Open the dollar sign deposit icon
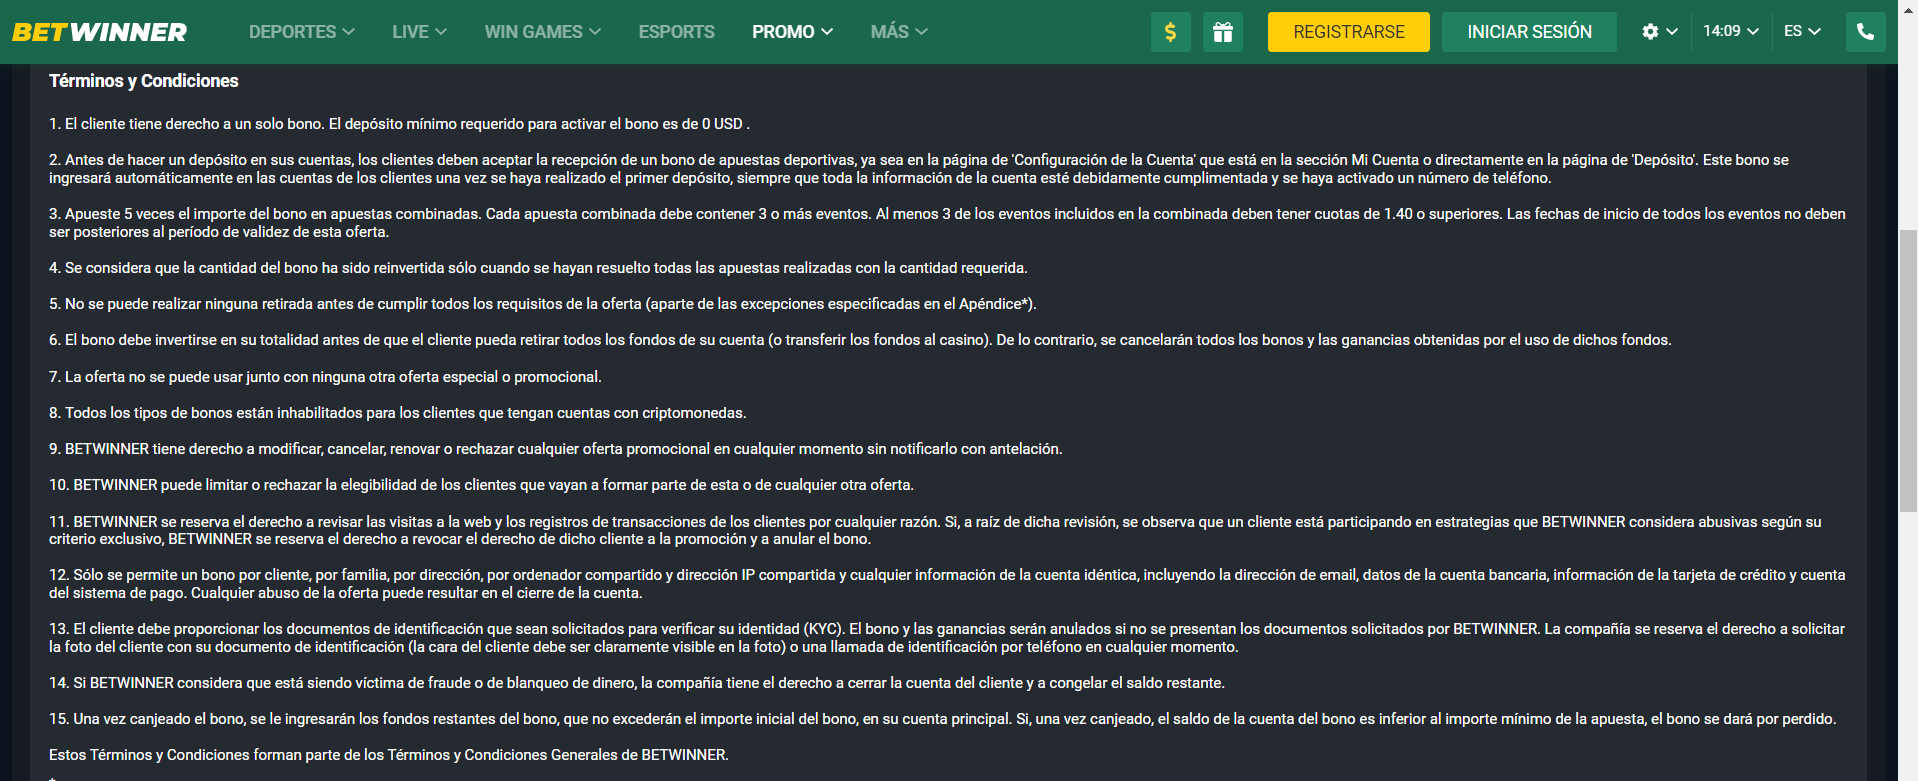 point(1170,32)
